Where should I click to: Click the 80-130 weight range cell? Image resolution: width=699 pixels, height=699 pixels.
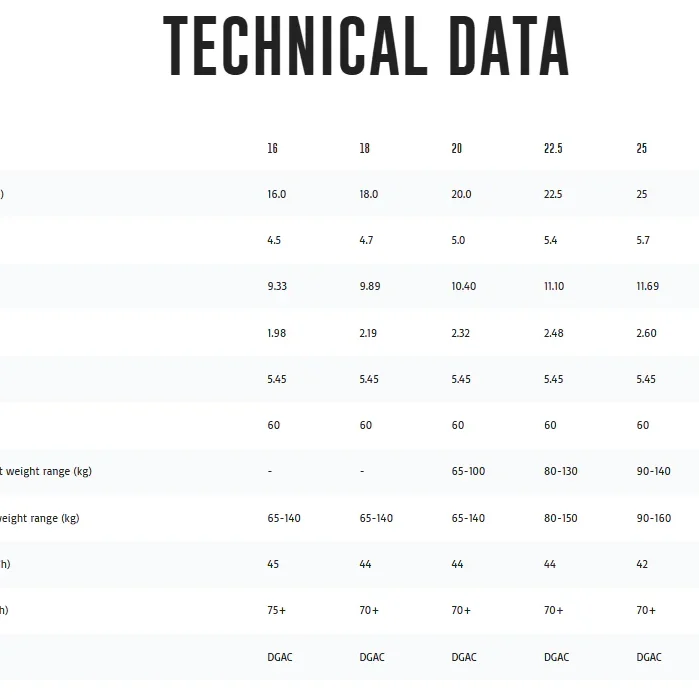[x=561, y=471]
